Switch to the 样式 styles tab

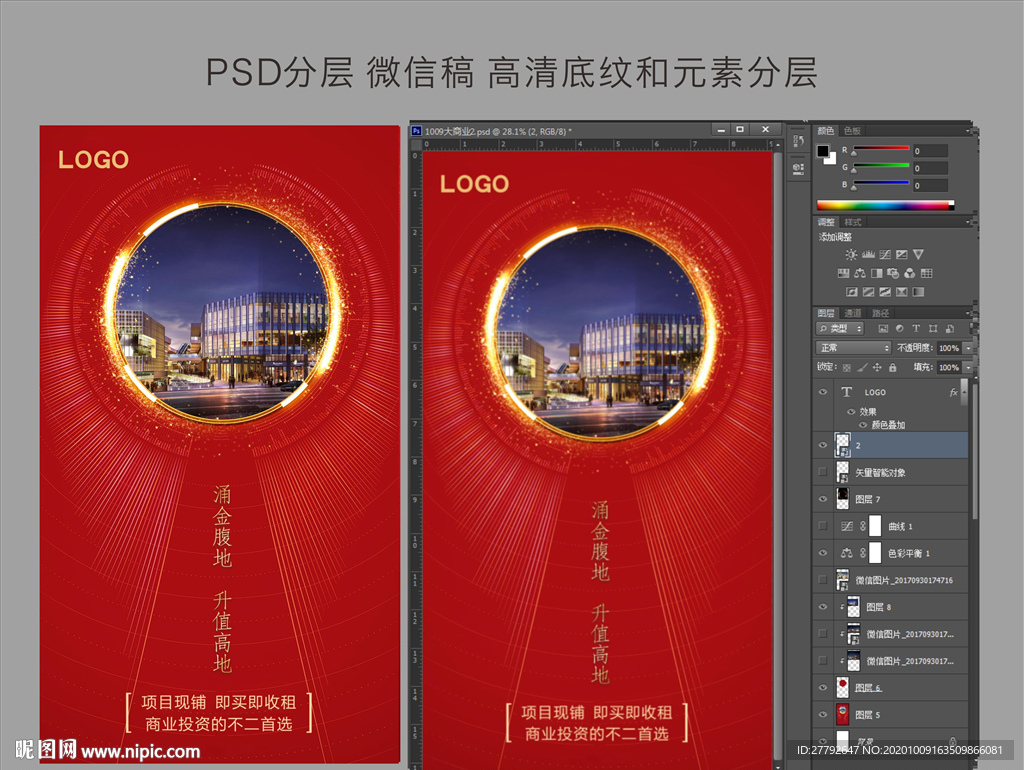coord(852,223)
